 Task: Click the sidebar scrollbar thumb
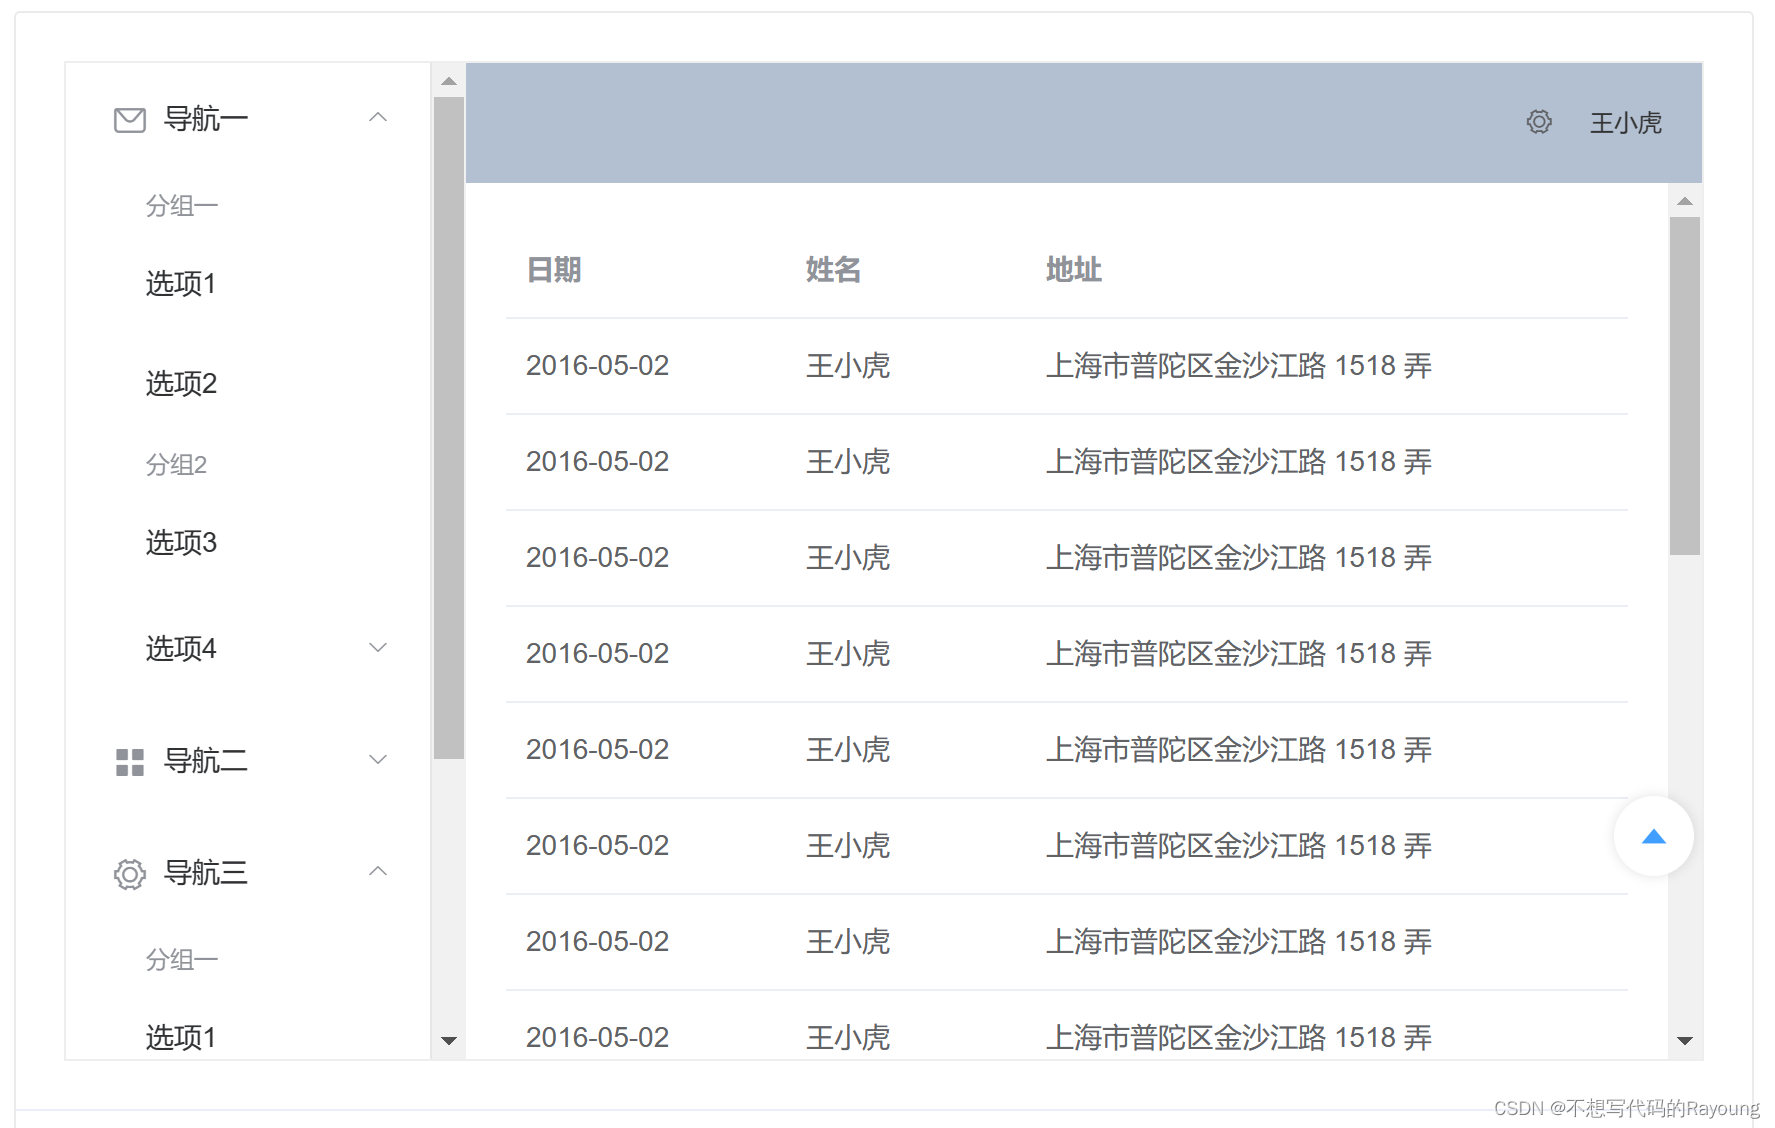point(449,428)
